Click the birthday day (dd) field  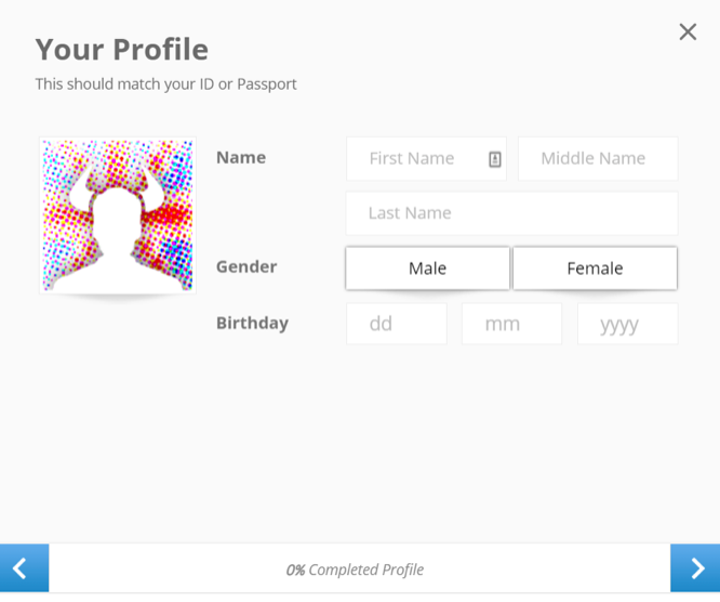pyautogui.click(x=396, y=324)
